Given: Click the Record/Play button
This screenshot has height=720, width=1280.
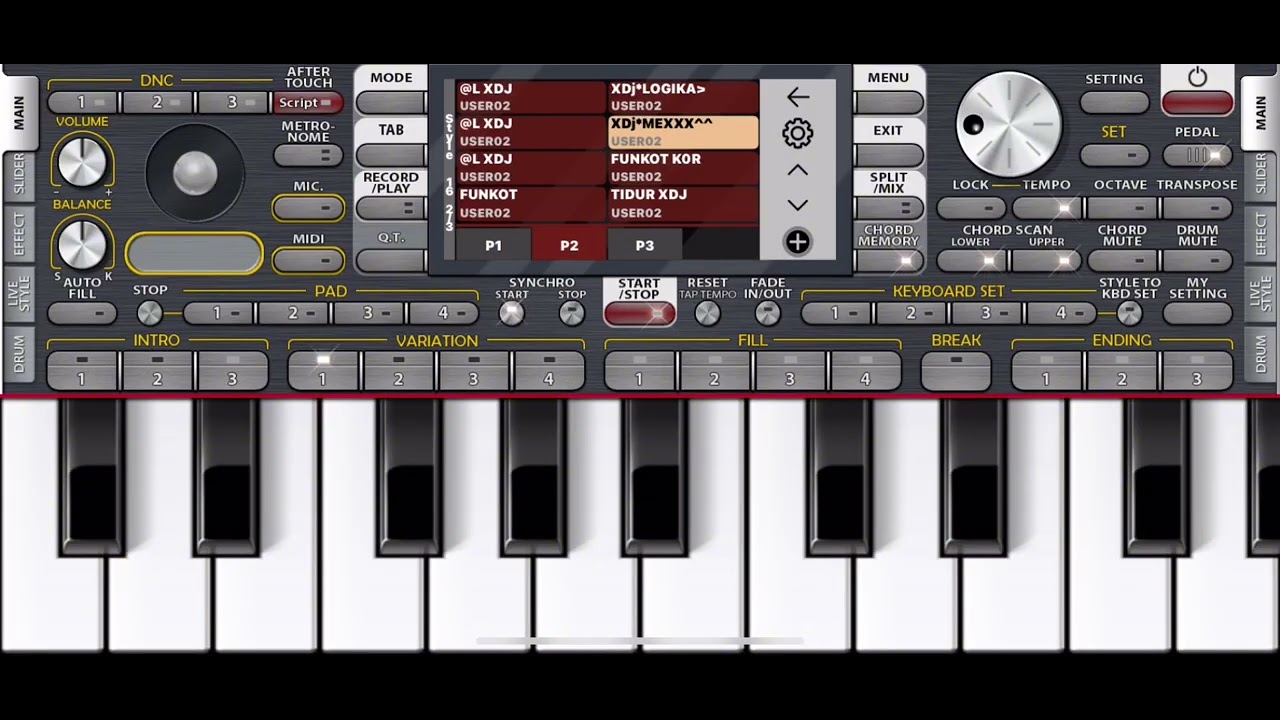Looking at the screenshot, I should 391,208.
